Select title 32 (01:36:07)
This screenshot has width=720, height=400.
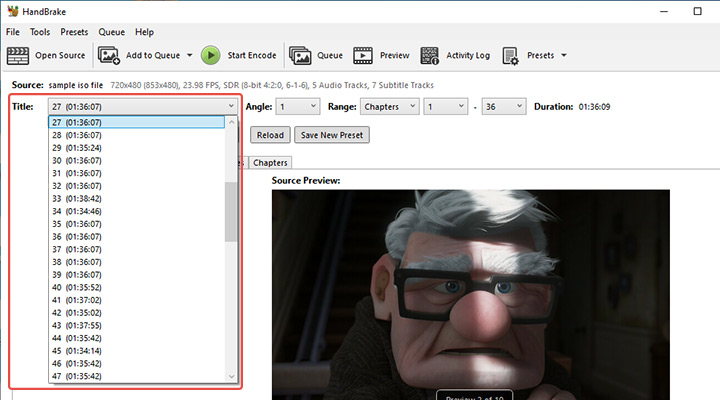click(x=136, y=186)
